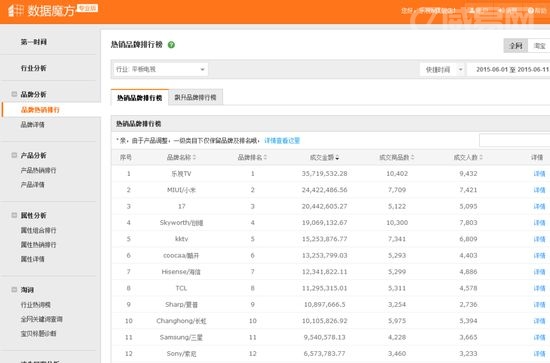Open 详情 link for kktv row
550x363 pixels.
tap(539, 239)
